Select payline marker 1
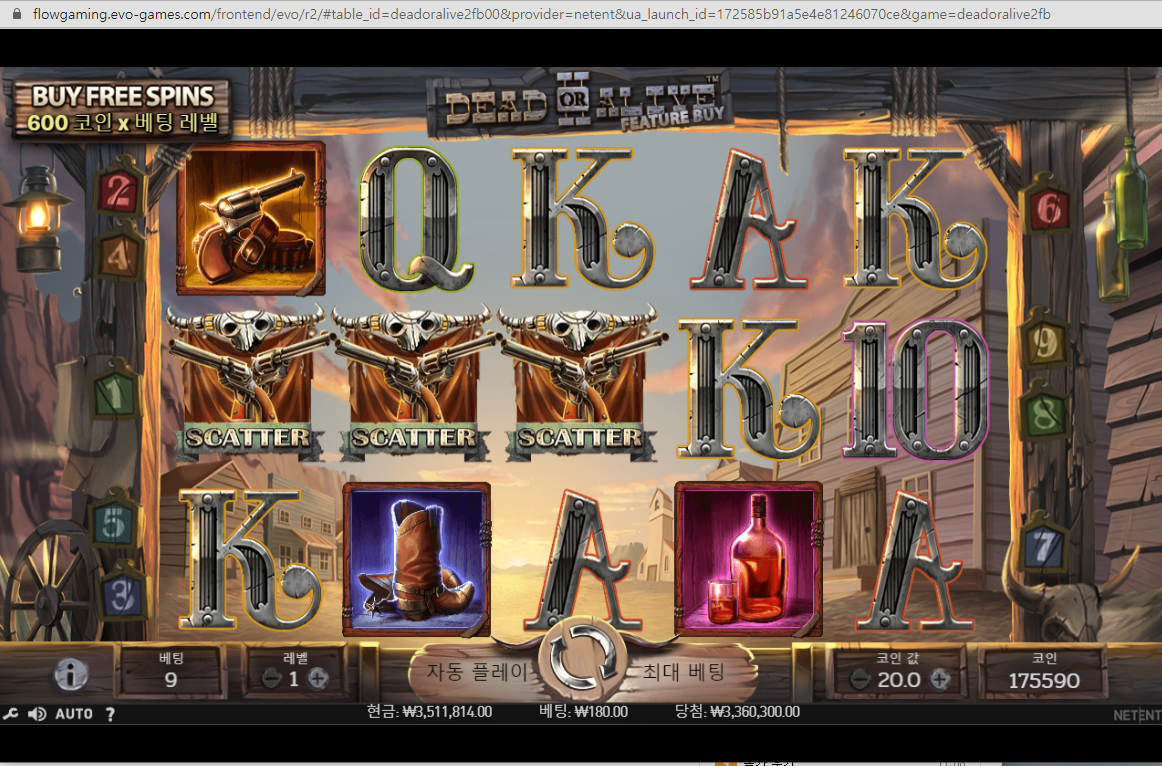 tap(116, 393)
